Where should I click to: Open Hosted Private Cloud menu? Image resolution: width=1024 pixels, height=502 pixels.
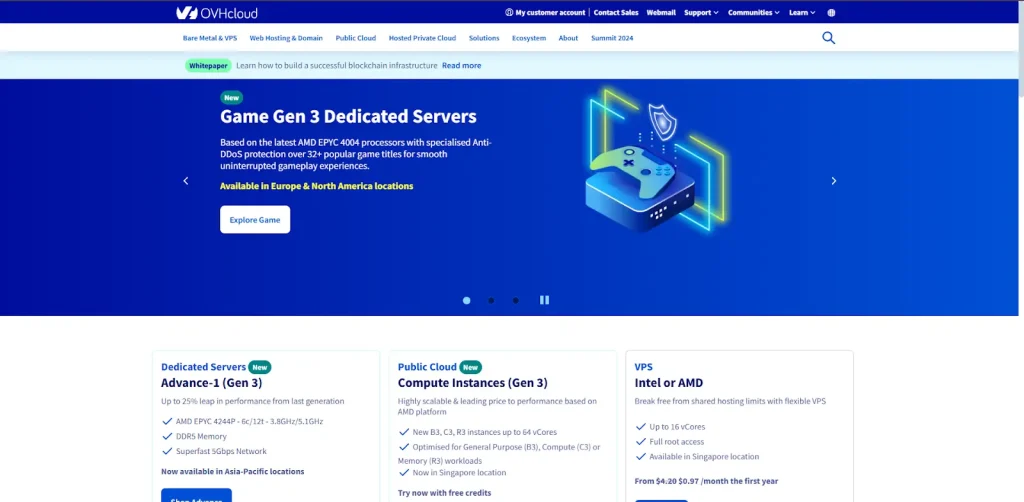pos(422,38)
